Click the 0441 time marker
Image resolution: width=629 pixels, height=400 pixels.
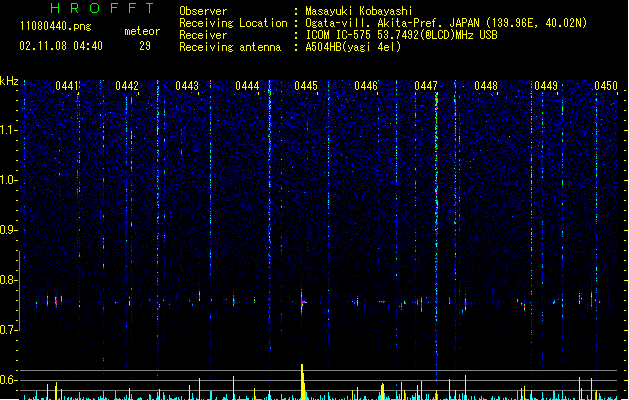click(67, 86)
